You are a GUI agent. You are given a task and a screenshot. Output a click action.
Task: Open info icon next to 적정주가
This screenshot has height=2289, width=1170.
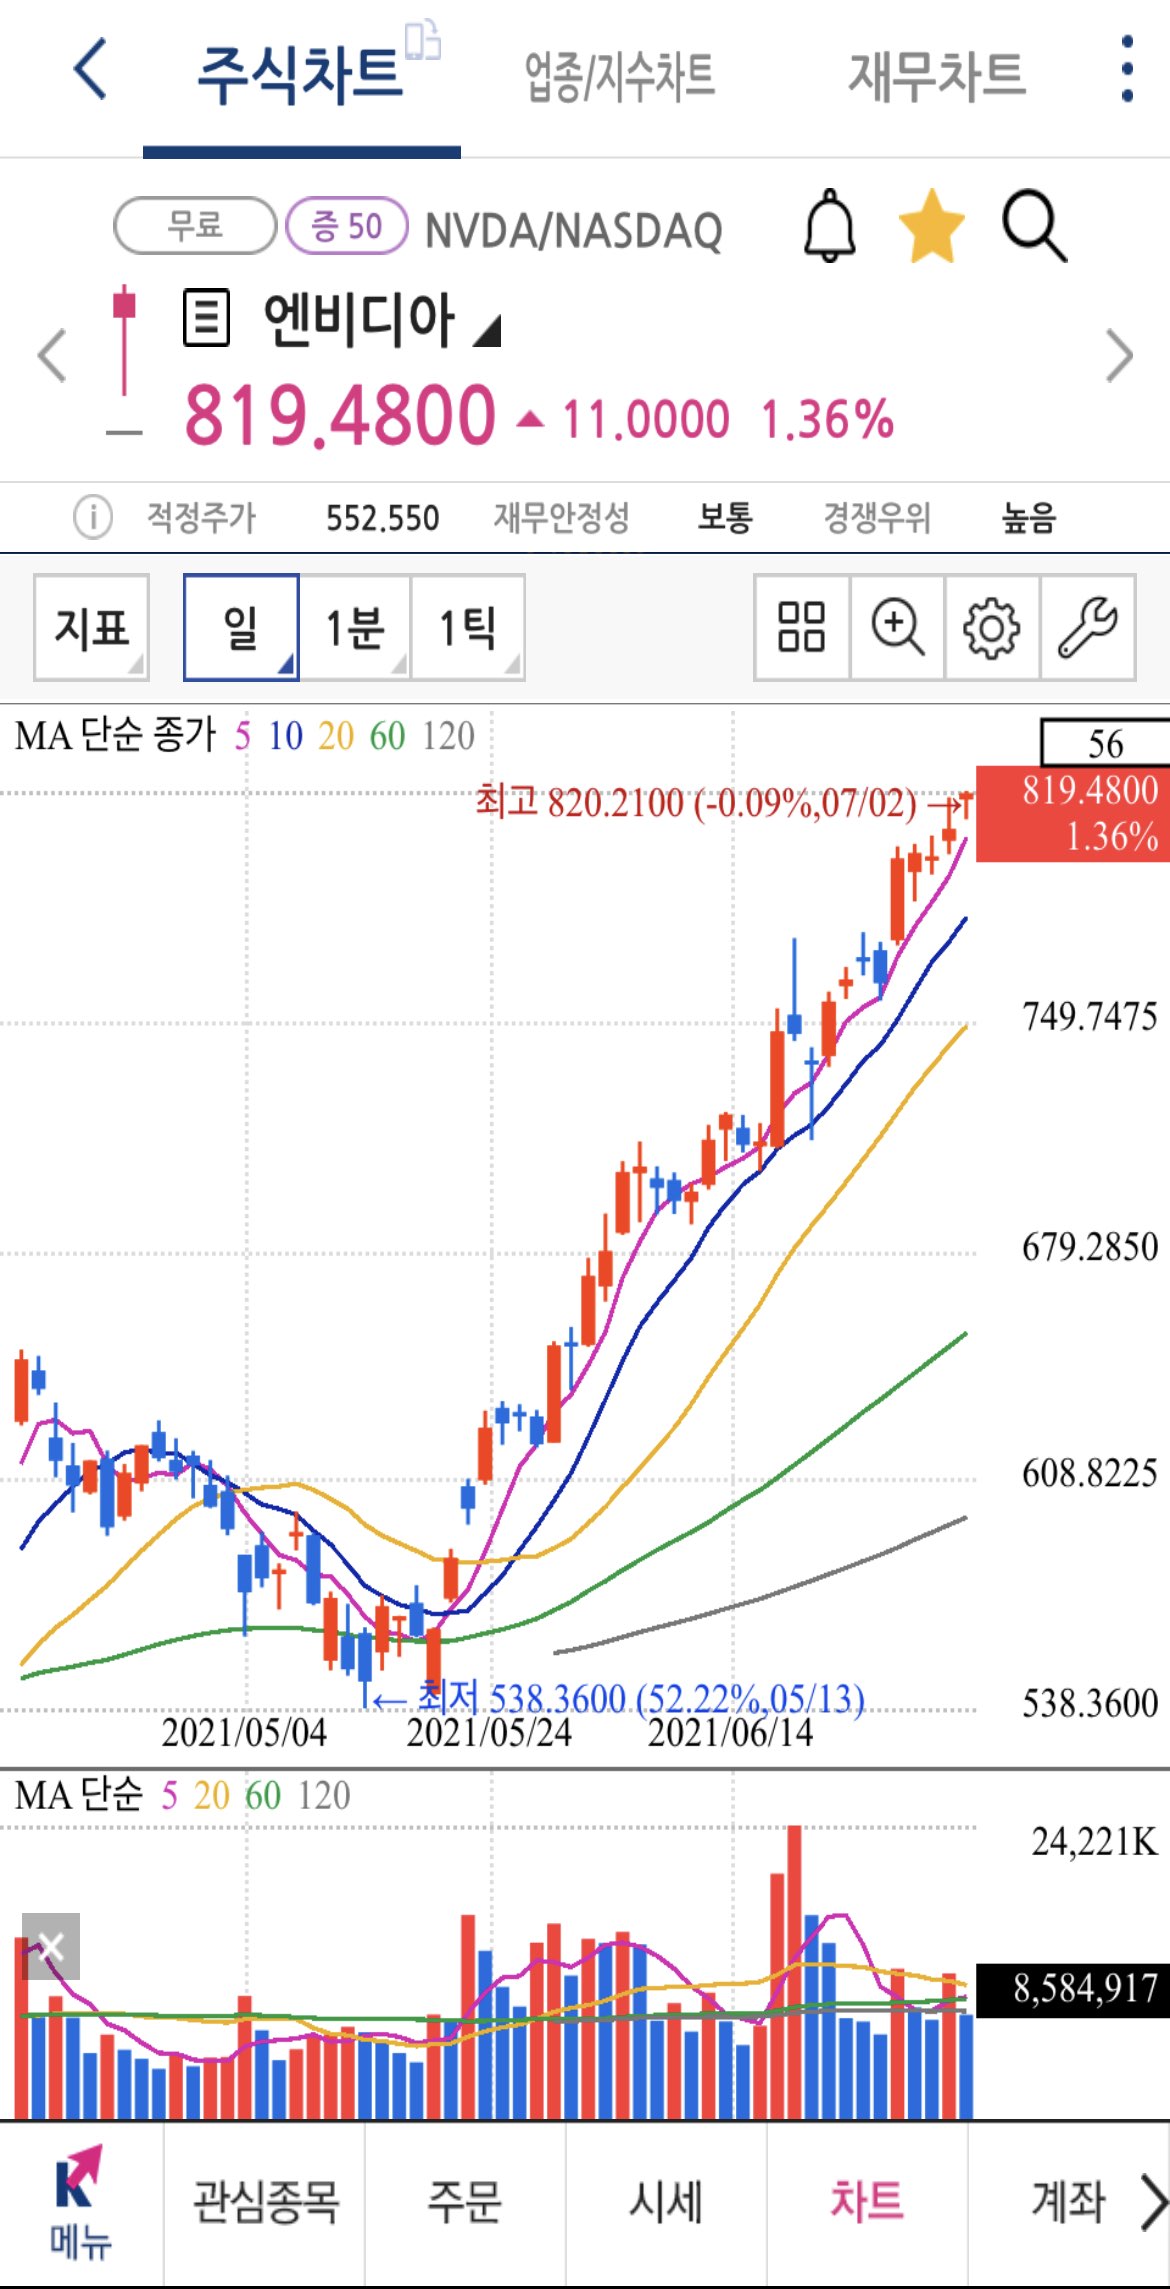[x=92, y=517]
